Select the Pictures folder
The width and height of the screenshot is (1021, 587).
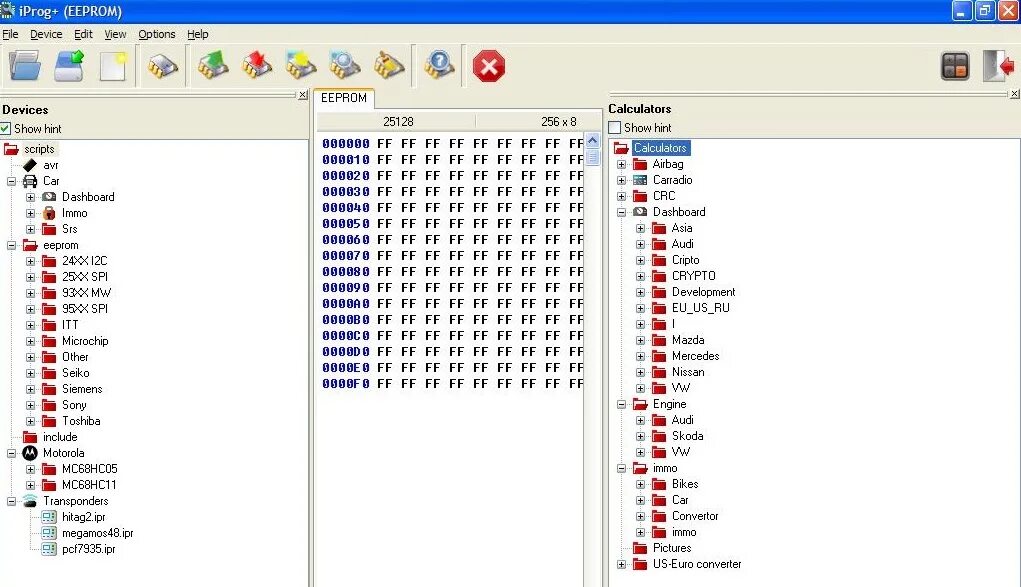coord(672,548)
